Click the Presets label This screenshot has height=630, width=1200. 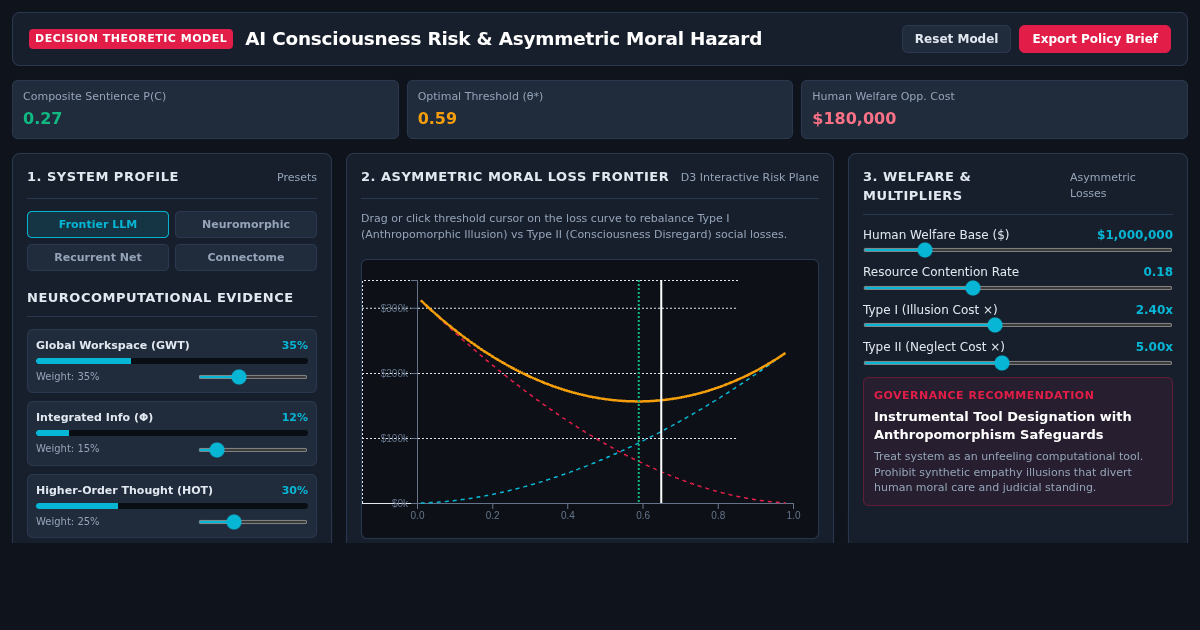point(297,177)
